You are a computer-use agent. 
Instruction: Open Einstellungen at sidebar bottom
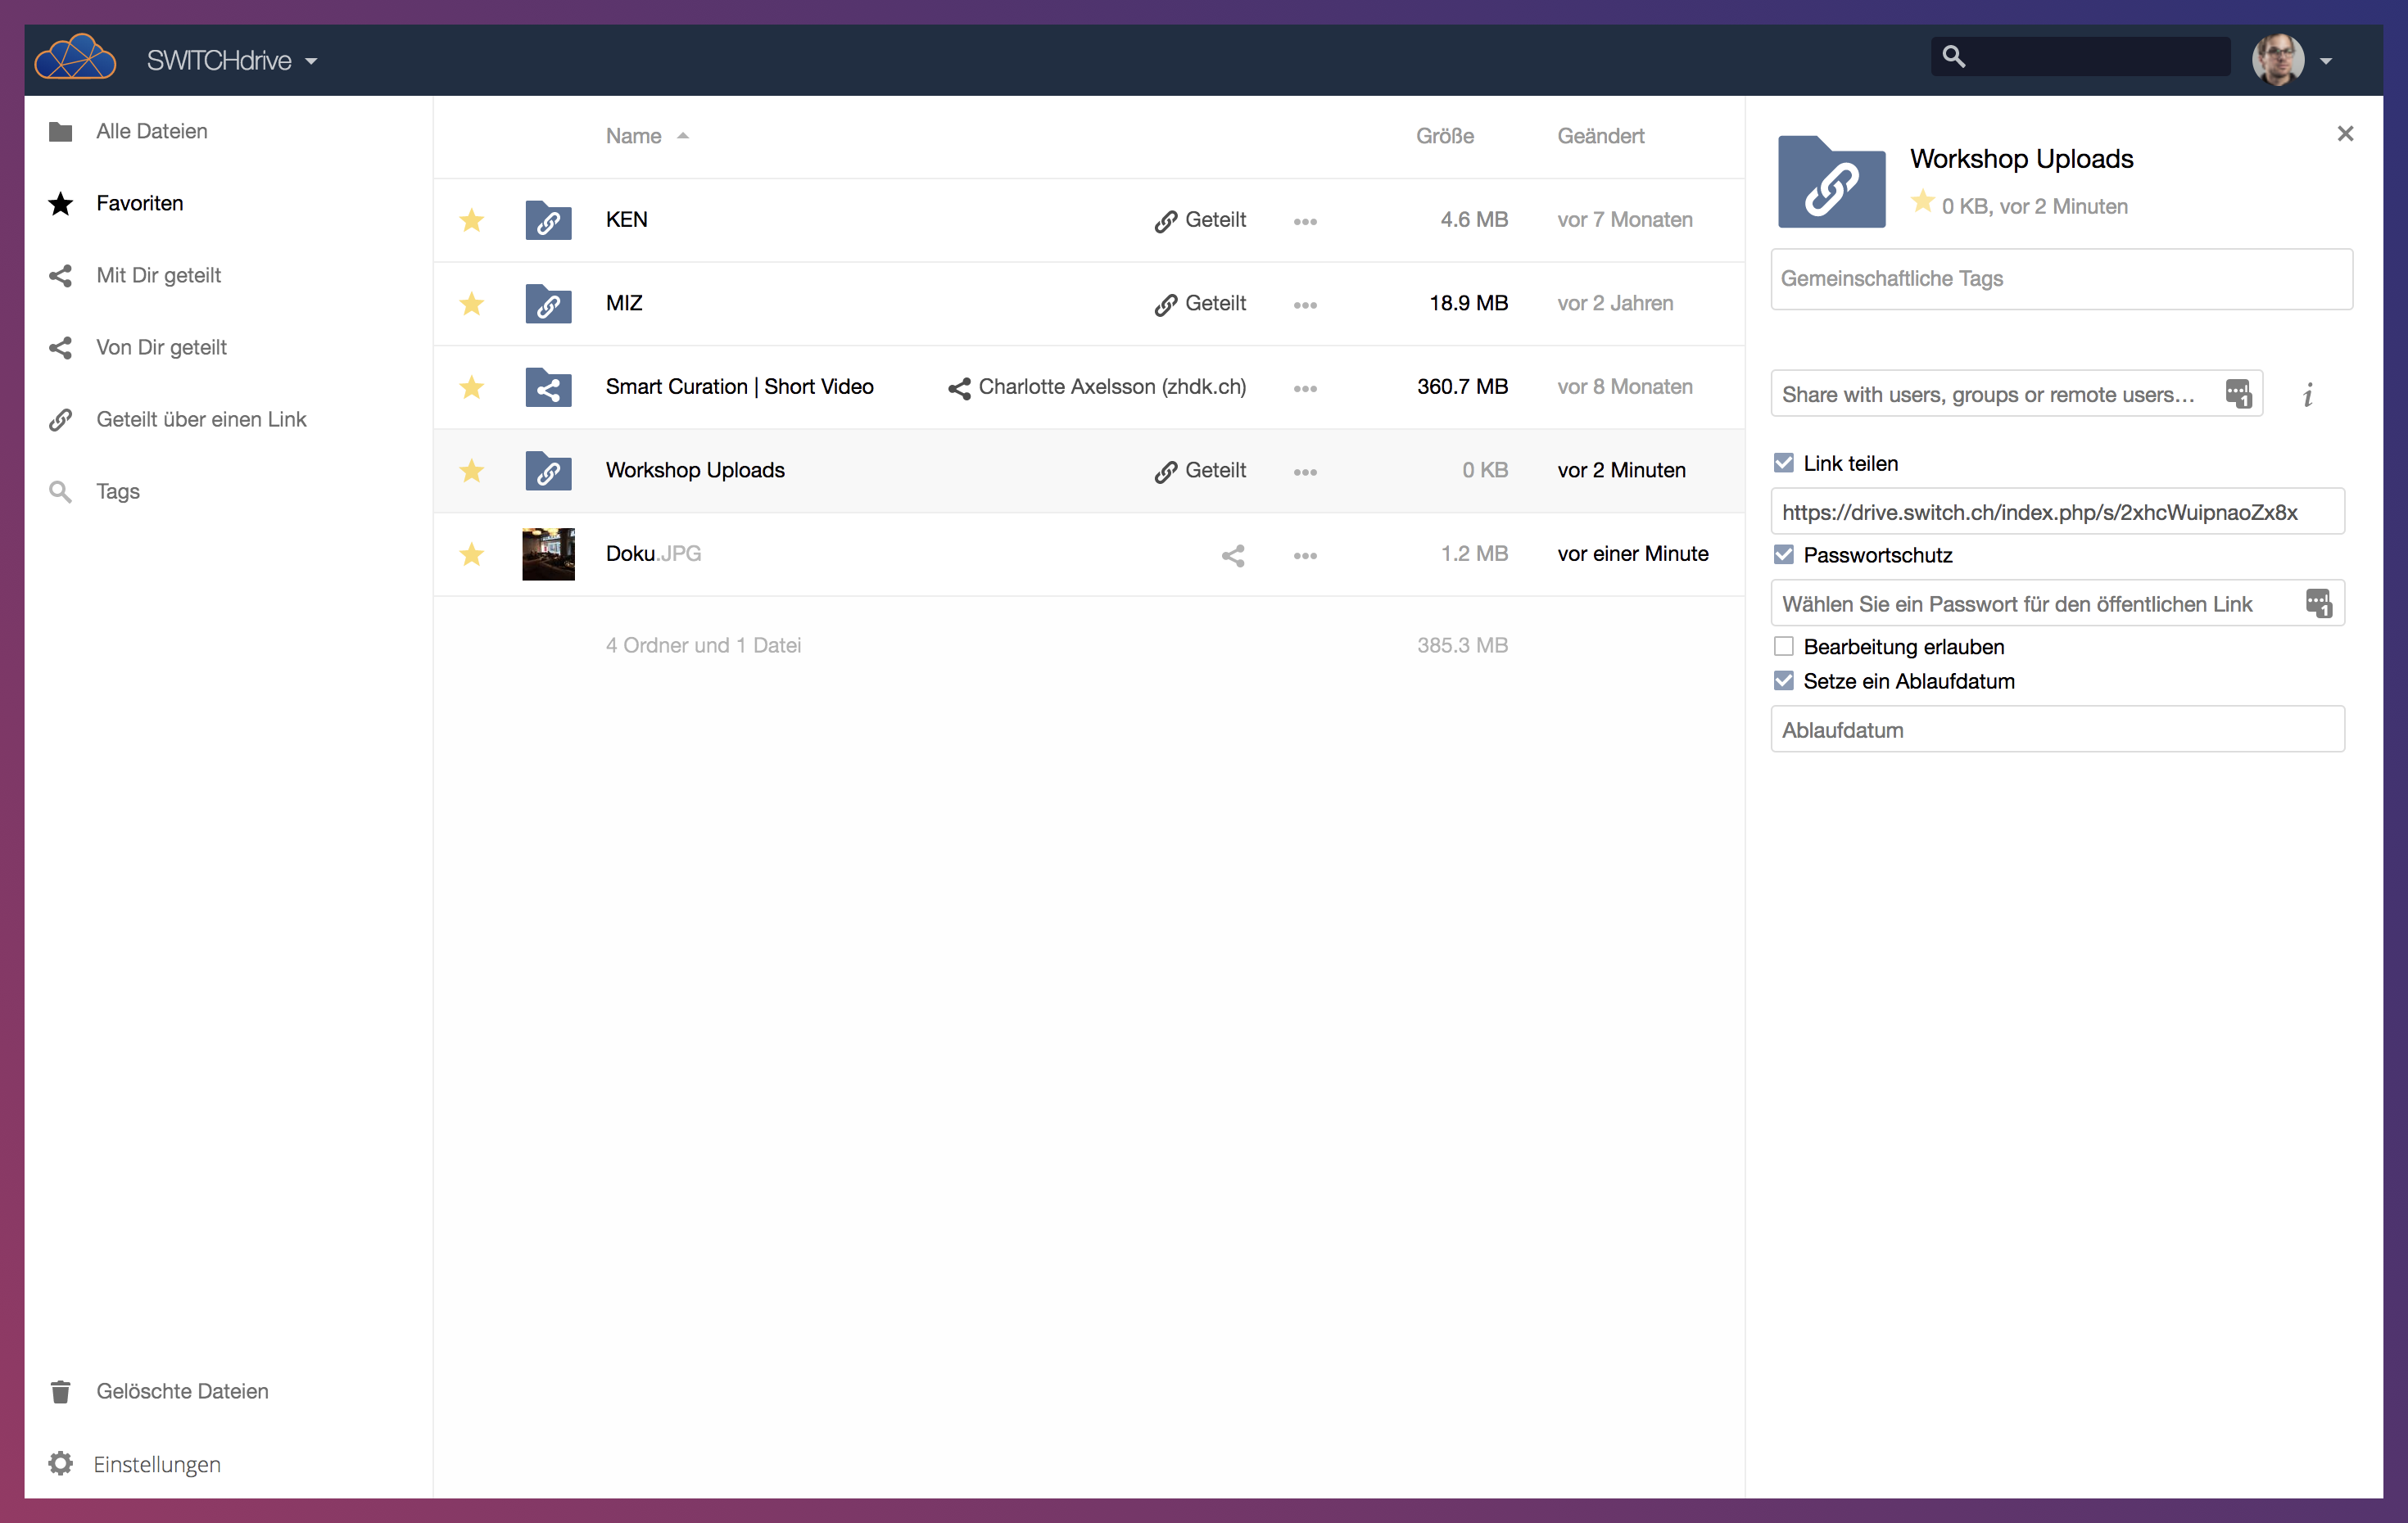pyautogui.click(x=156, y=1463)
